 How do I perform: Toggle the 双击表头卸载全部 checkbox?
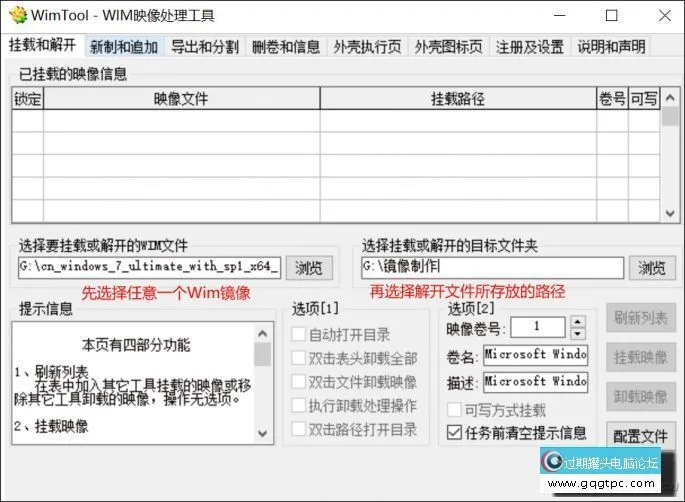click(x=299, y=358)
